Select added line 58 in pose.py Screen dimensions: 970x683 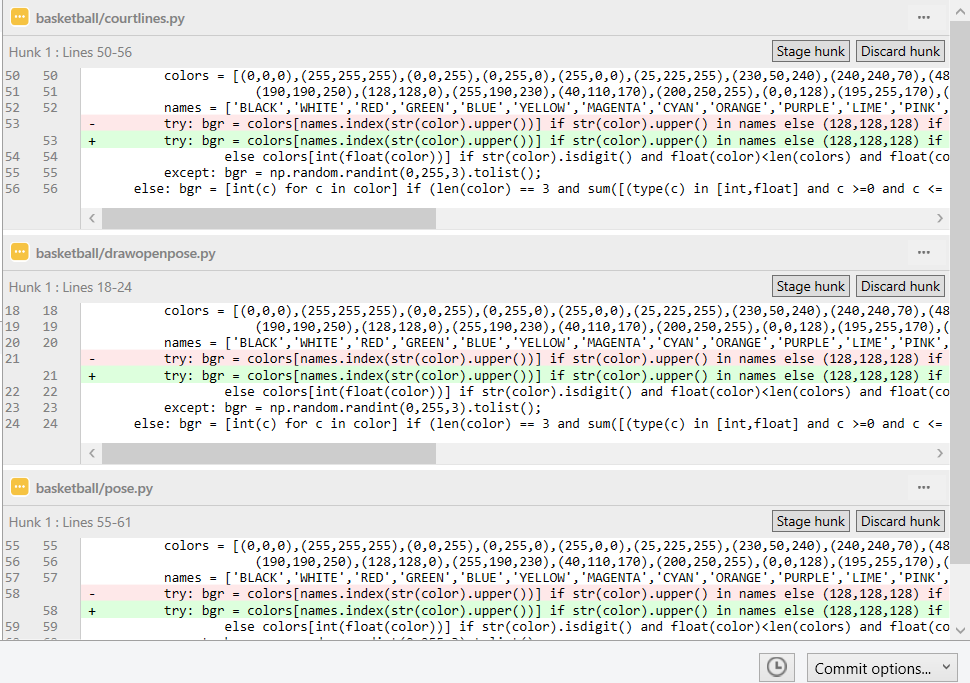(x=515, y=611)
